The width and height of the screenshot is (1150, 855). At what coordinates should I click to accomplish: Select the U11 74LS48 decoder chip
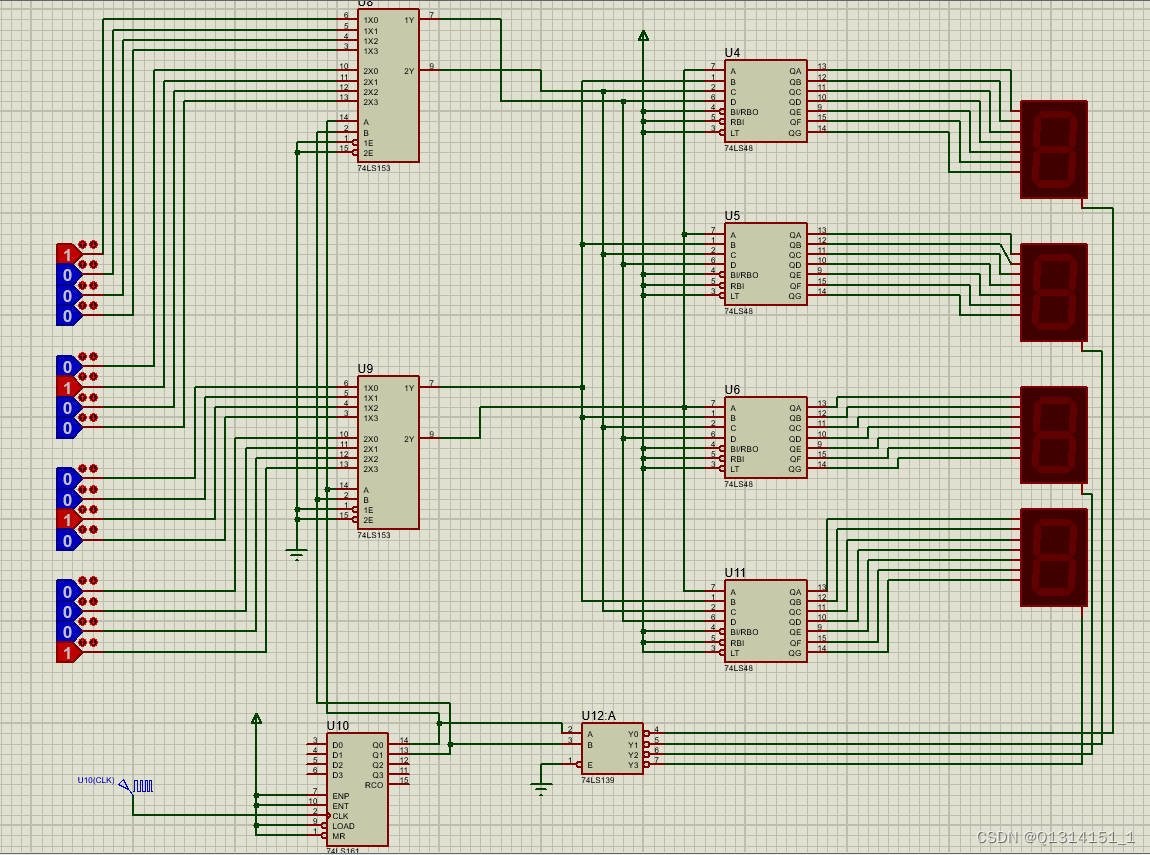pyautogui.click(x=766, y=621)
